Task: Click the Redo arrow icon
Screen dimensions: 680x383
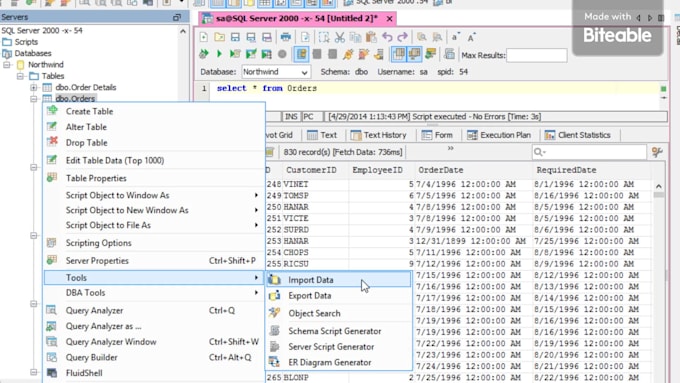Action: click(x=402, y=37)
